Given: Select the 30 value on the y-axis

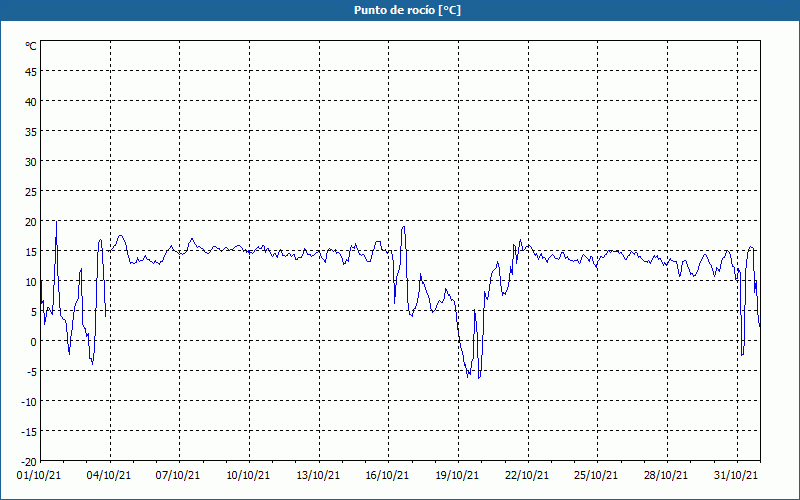Looking at the screenshot, I should (31, 162).
